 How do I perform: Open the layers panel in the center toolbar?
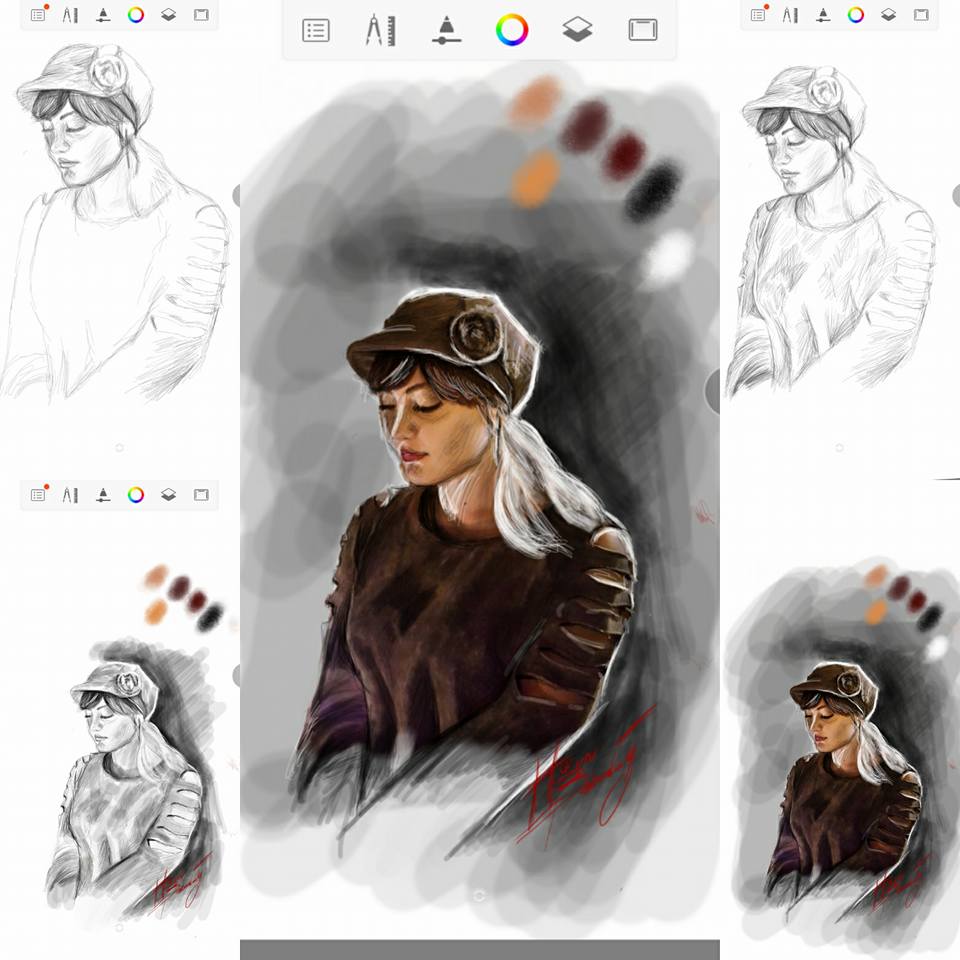(x=577, y=31)
